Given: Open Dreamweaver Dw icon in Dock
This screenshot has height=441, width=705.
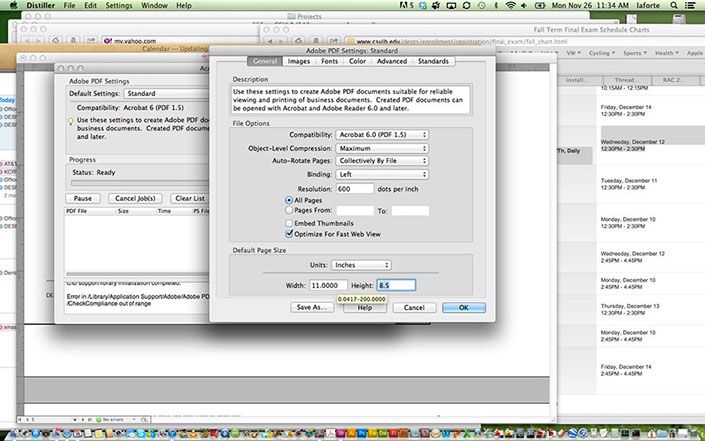Looking at the screenshot, I should 383,433.
